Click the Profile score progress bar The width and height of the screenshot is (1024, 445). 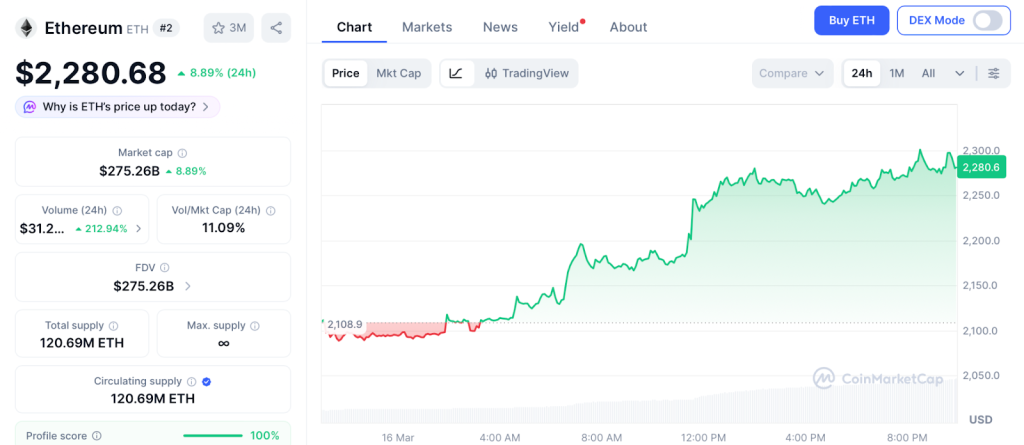(x=213, y=435)
